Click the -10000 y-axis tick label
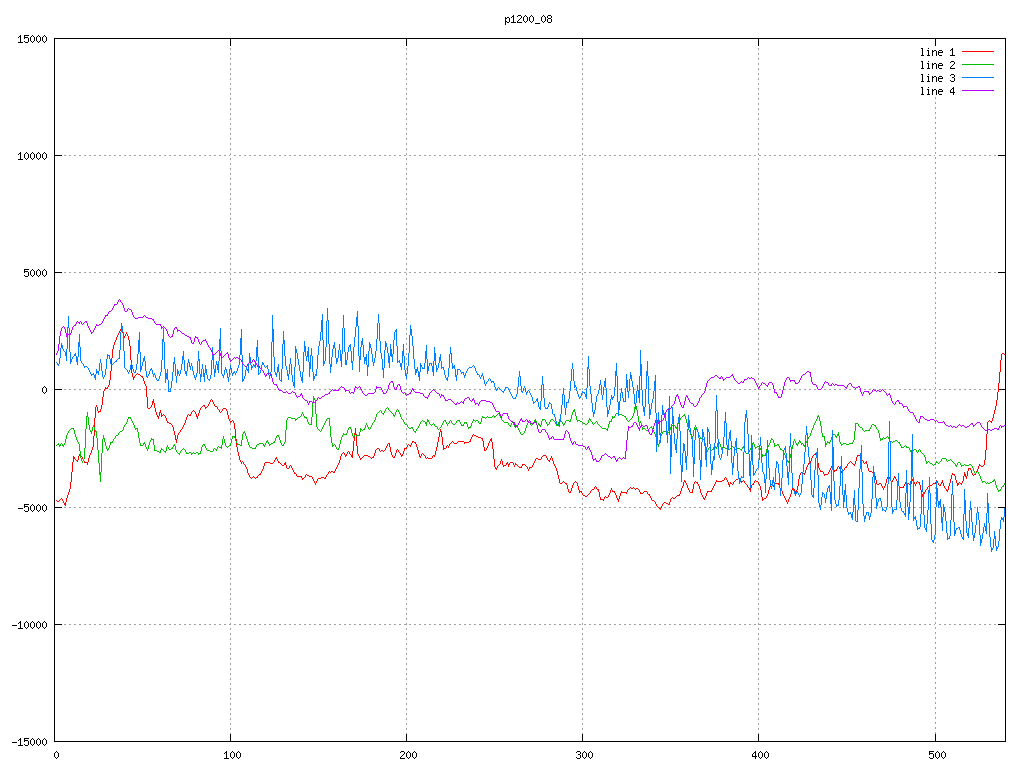Viewport: 1024px width, 768px height. (28, 624)
